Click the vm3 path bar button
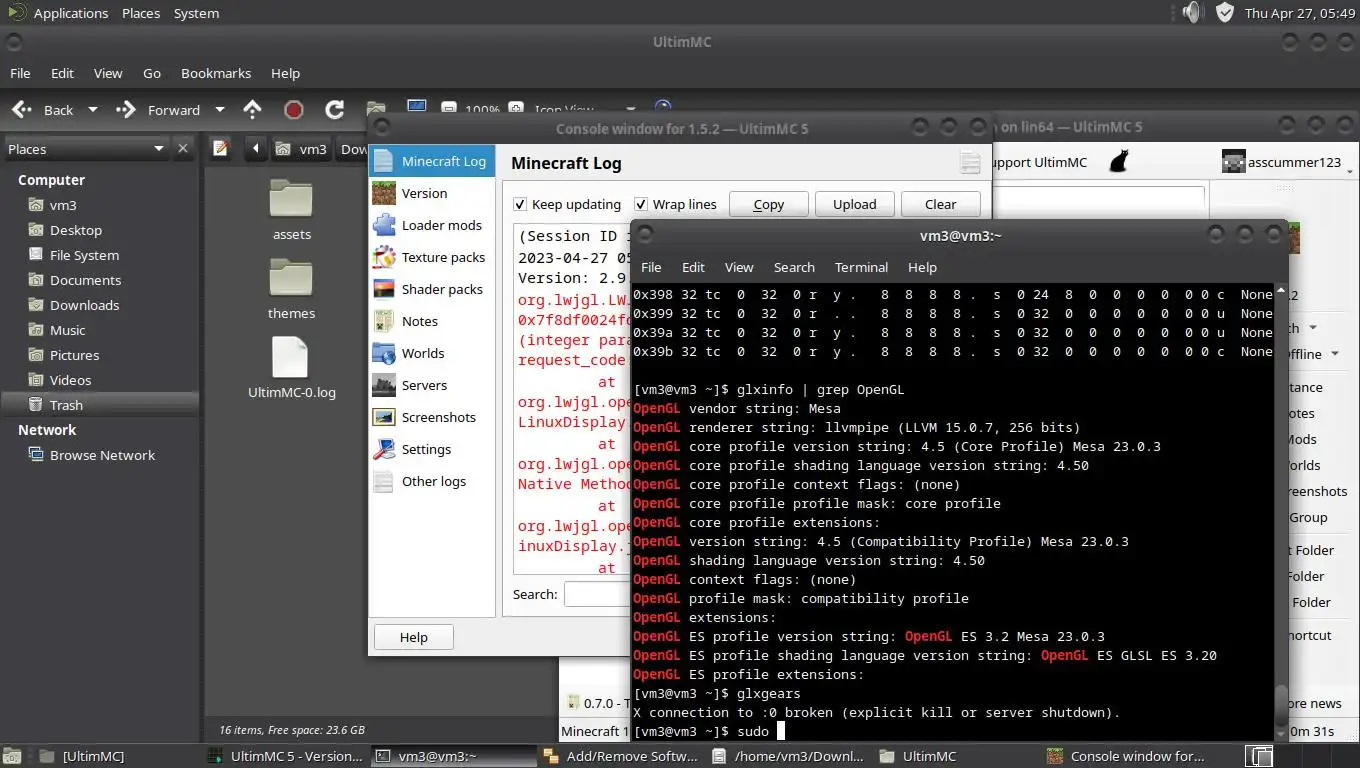This screenshot has height=768, width=1360. click(x=301, y=148)
